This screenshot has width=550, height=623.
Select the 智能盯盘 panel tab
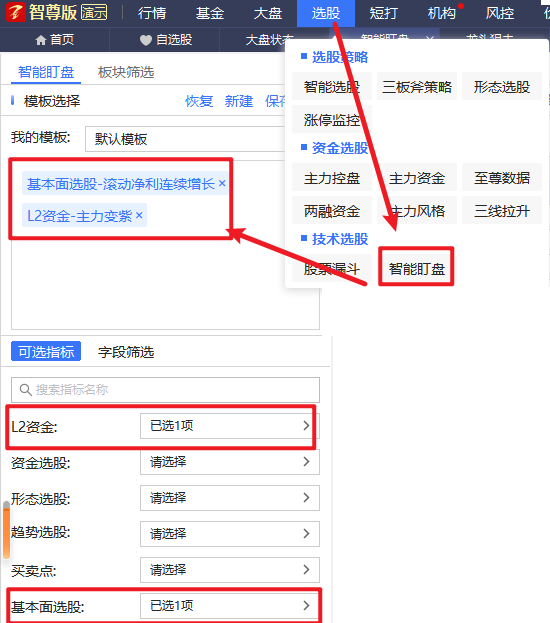[x=46, y=72]
